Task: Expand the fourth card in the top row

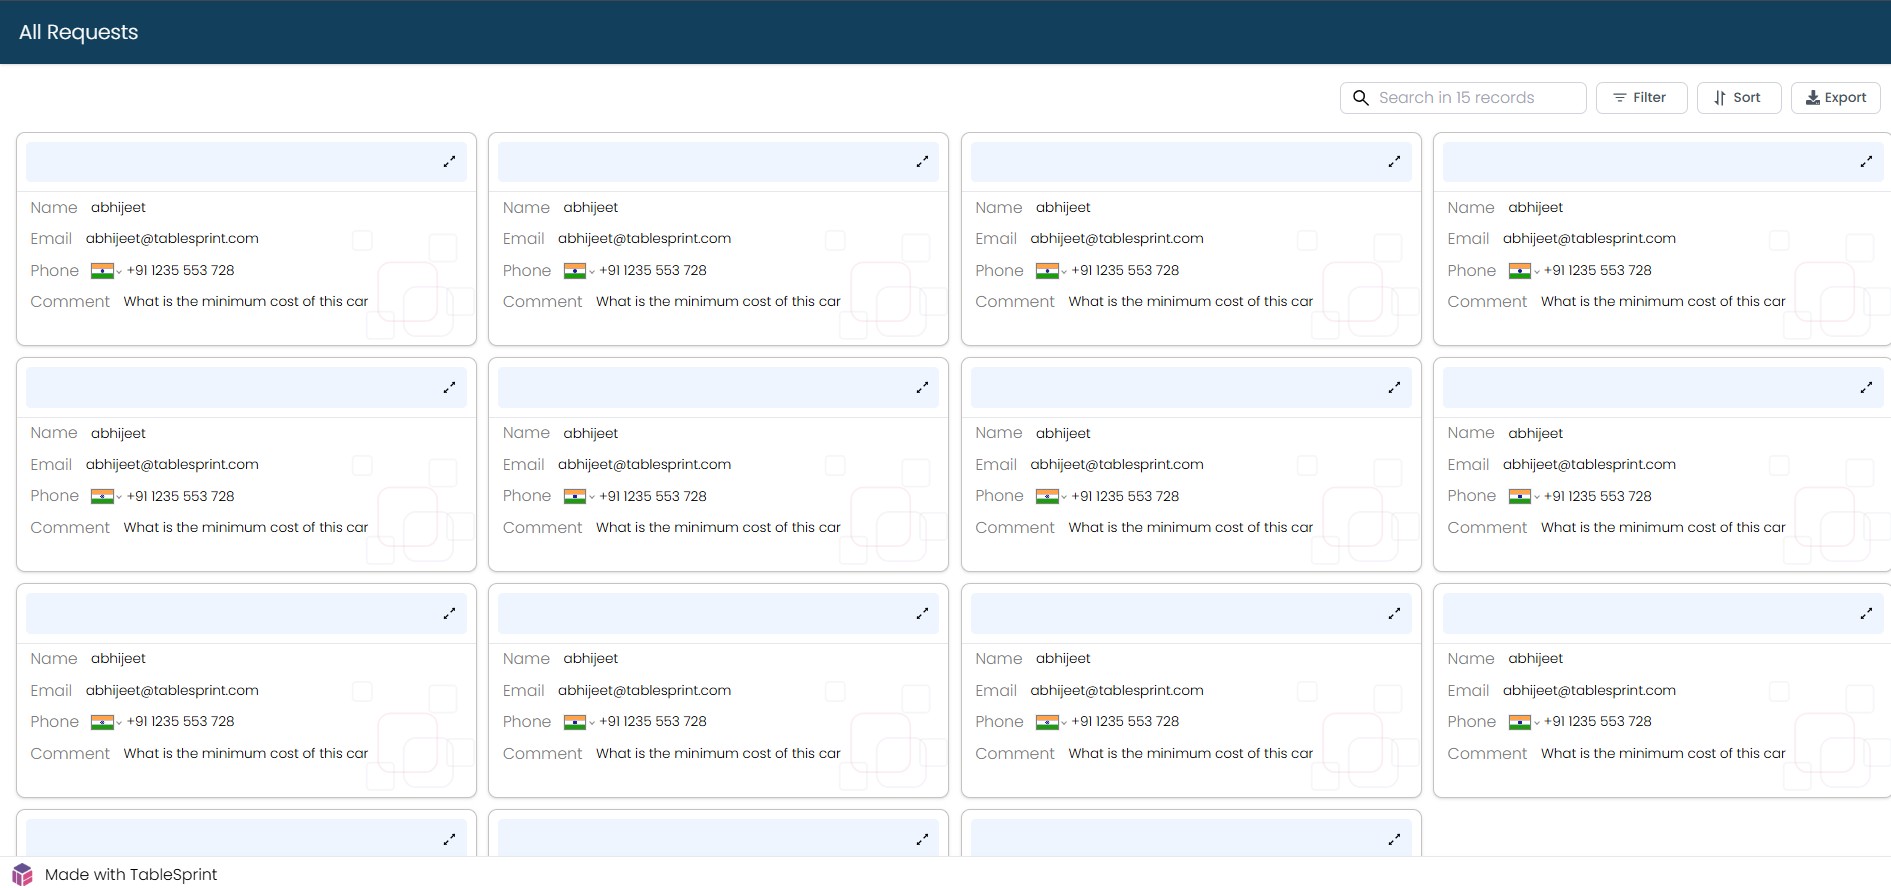Action: [x=1866, y=161]
